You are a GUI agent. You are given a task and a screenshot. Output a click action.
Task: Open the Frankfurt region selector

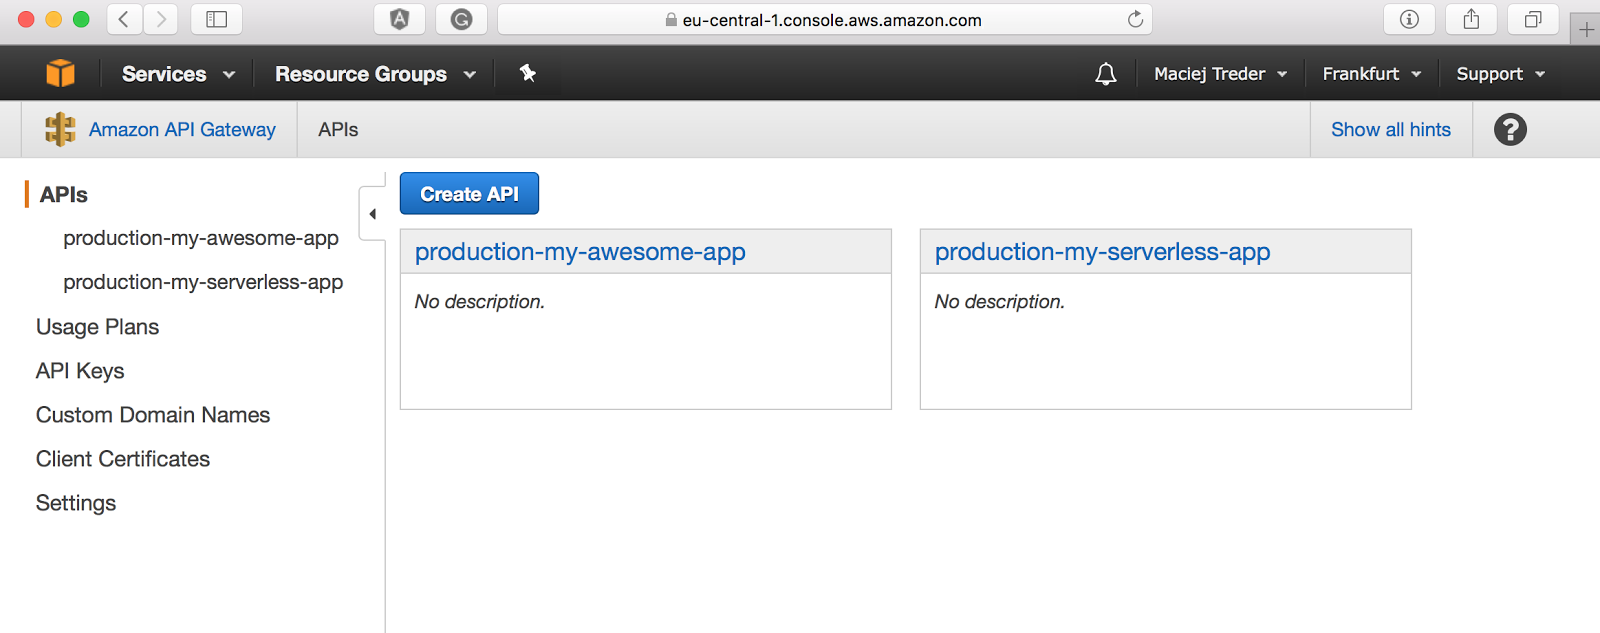click(x=1371, y=74)
